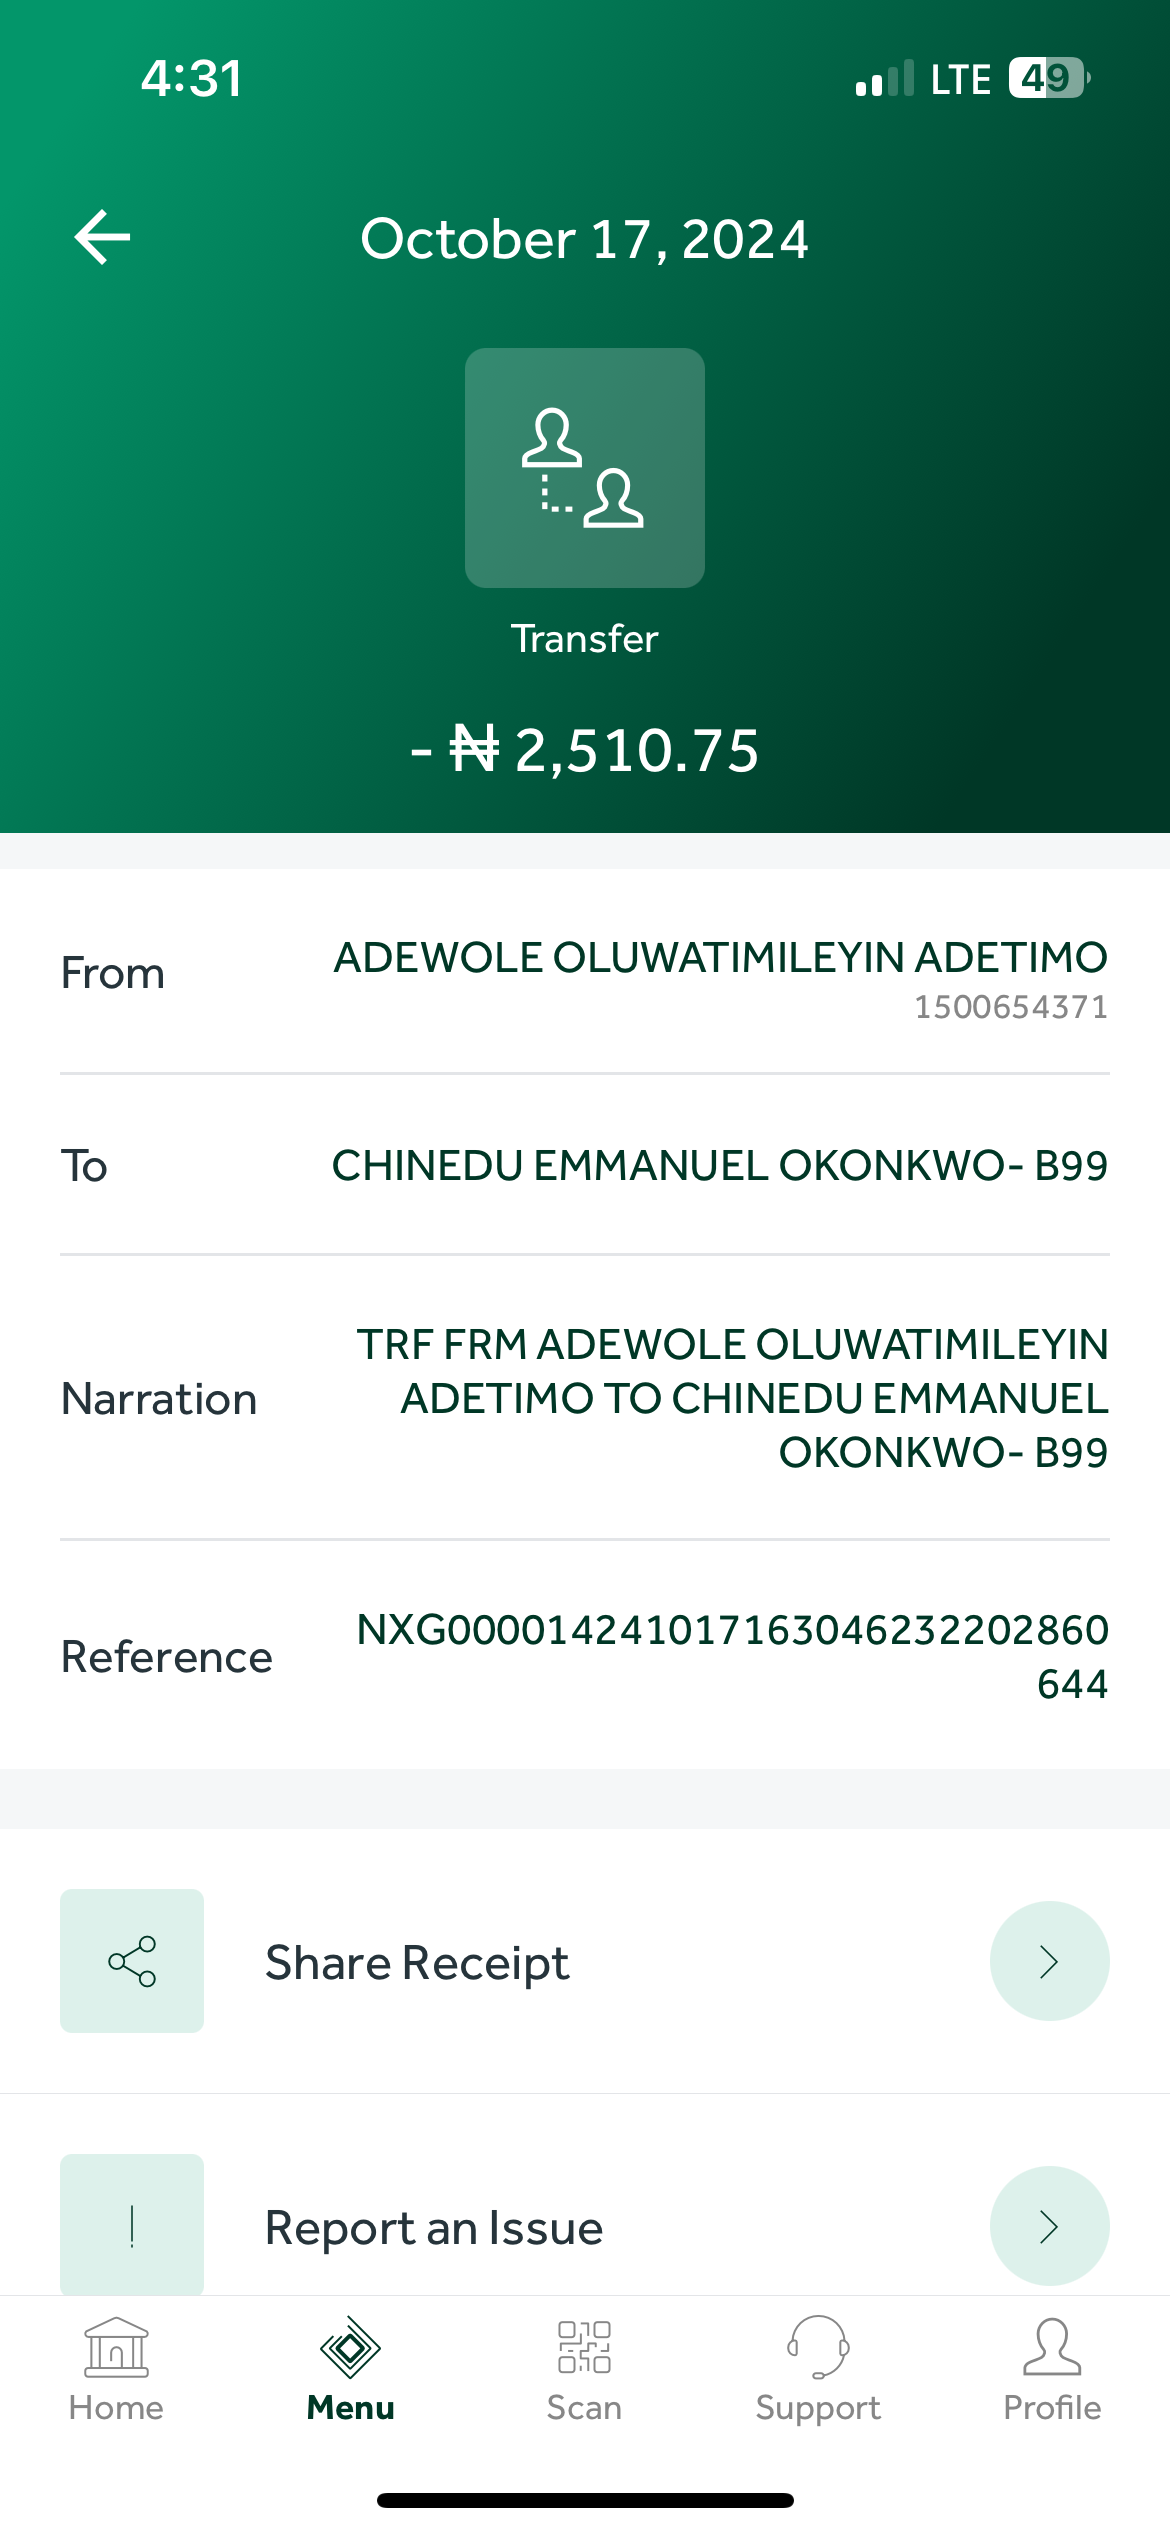The image size is (1170, 2532).
Task: Tap the exclamation report icon
Action: click(x=132, y=2225)
